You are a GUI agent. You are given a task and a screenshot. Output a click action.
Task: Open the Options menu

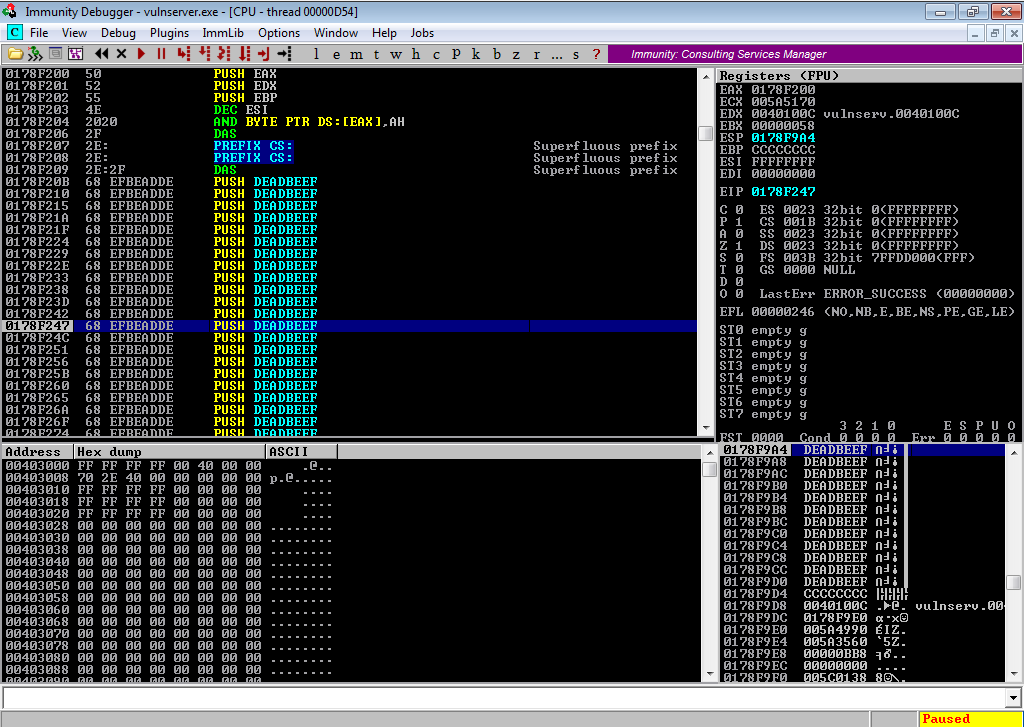[x=279, y=33]
